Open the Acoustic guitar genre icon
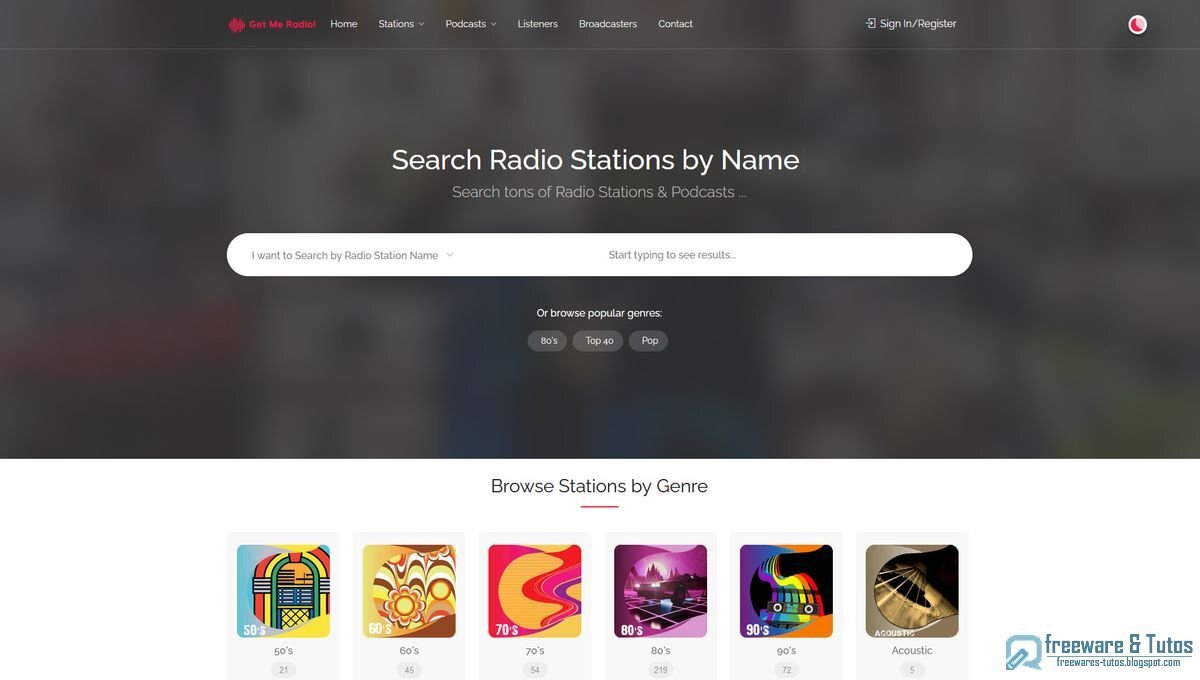 (x=912, y=591)
